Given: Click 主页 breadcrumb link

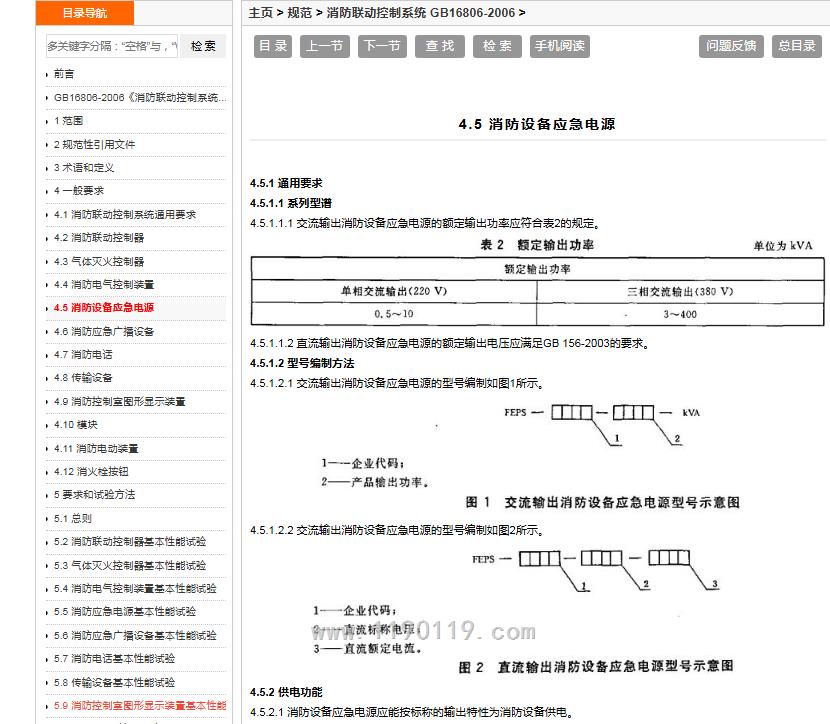Looking at the screenshot, I should click(x=260, y=13).
